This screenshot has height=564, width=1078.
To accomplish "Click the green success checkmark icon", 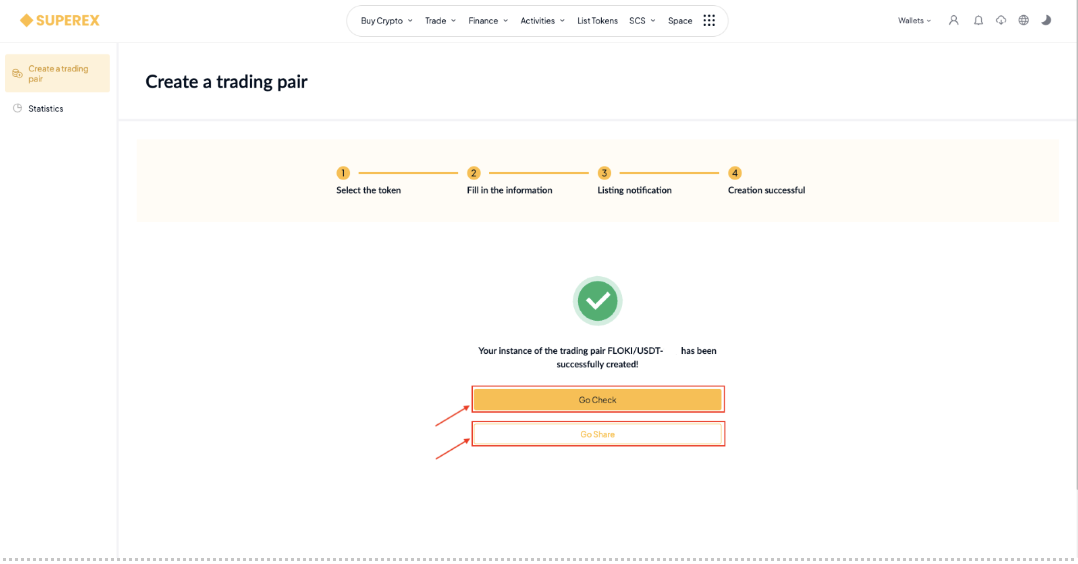I will pos(597,301).
